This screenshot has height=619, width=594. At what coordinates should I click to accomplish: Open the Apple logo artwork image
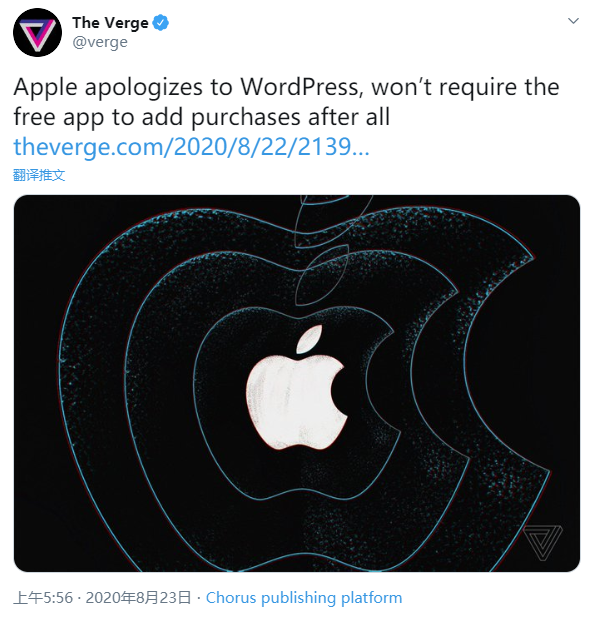tap(297, 383)
